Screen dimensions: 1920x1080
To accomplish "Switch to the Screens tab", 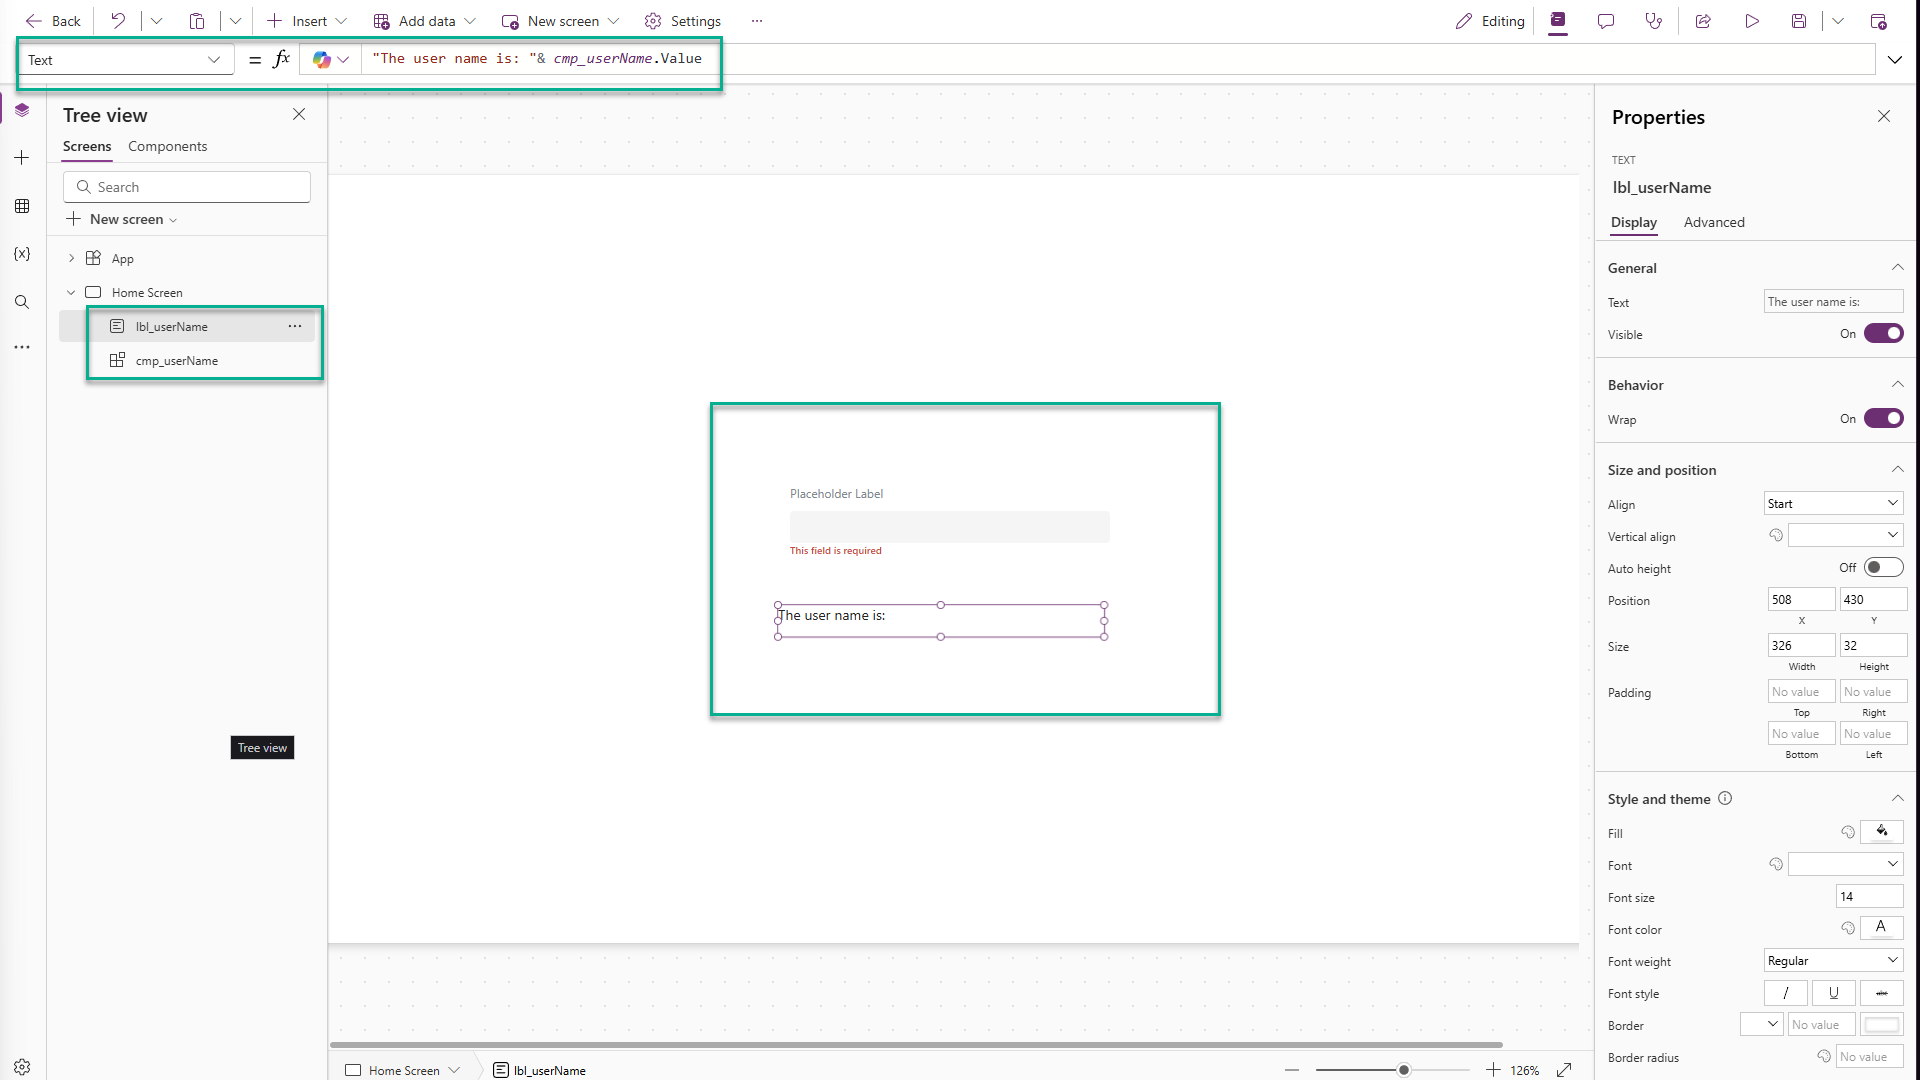I will point(87,146).
